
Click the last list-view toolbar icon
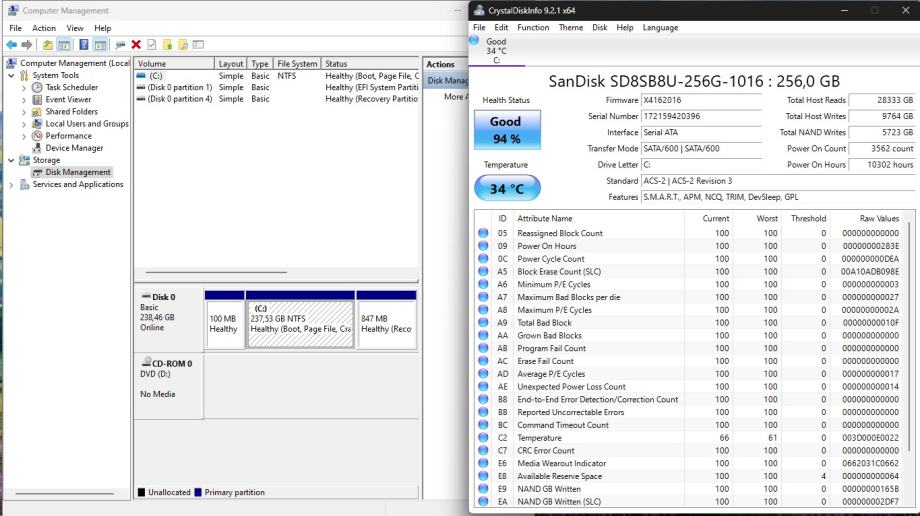(x=198, y=45)
